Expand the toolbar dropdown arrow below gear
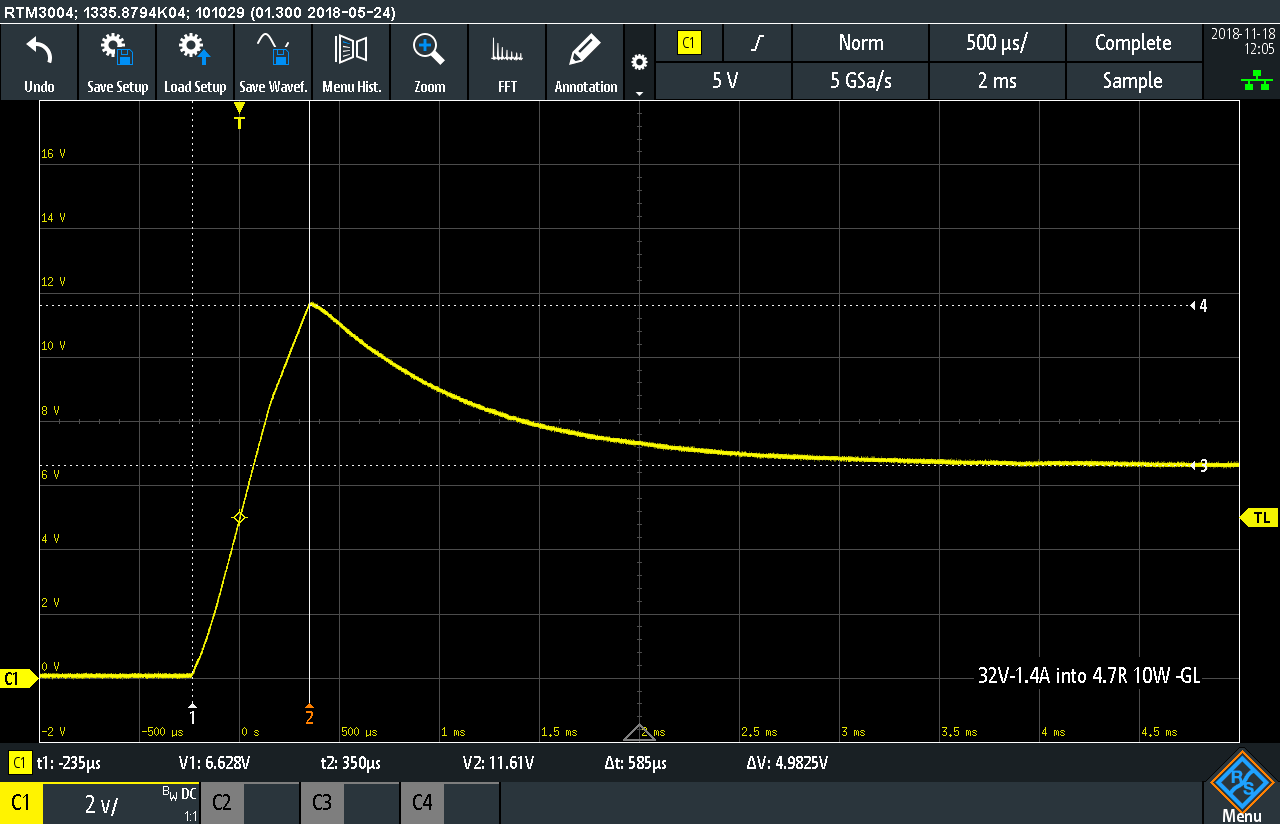1280x824 pixels. coord(639,92)
